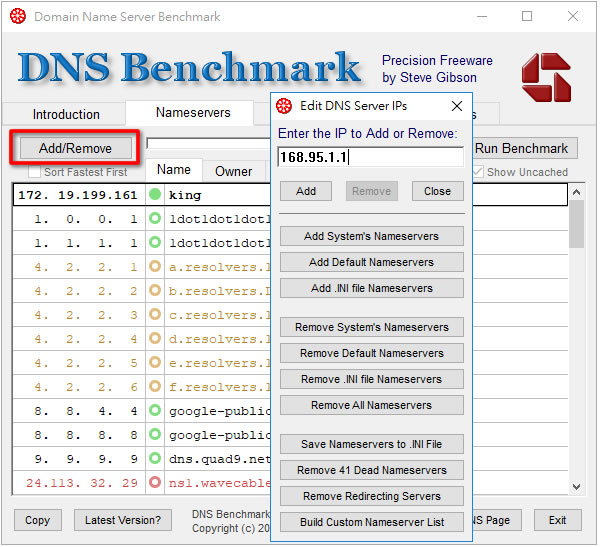Click the Add/Remove button
The height and width of the screenshot is (547, 600).
75,148
